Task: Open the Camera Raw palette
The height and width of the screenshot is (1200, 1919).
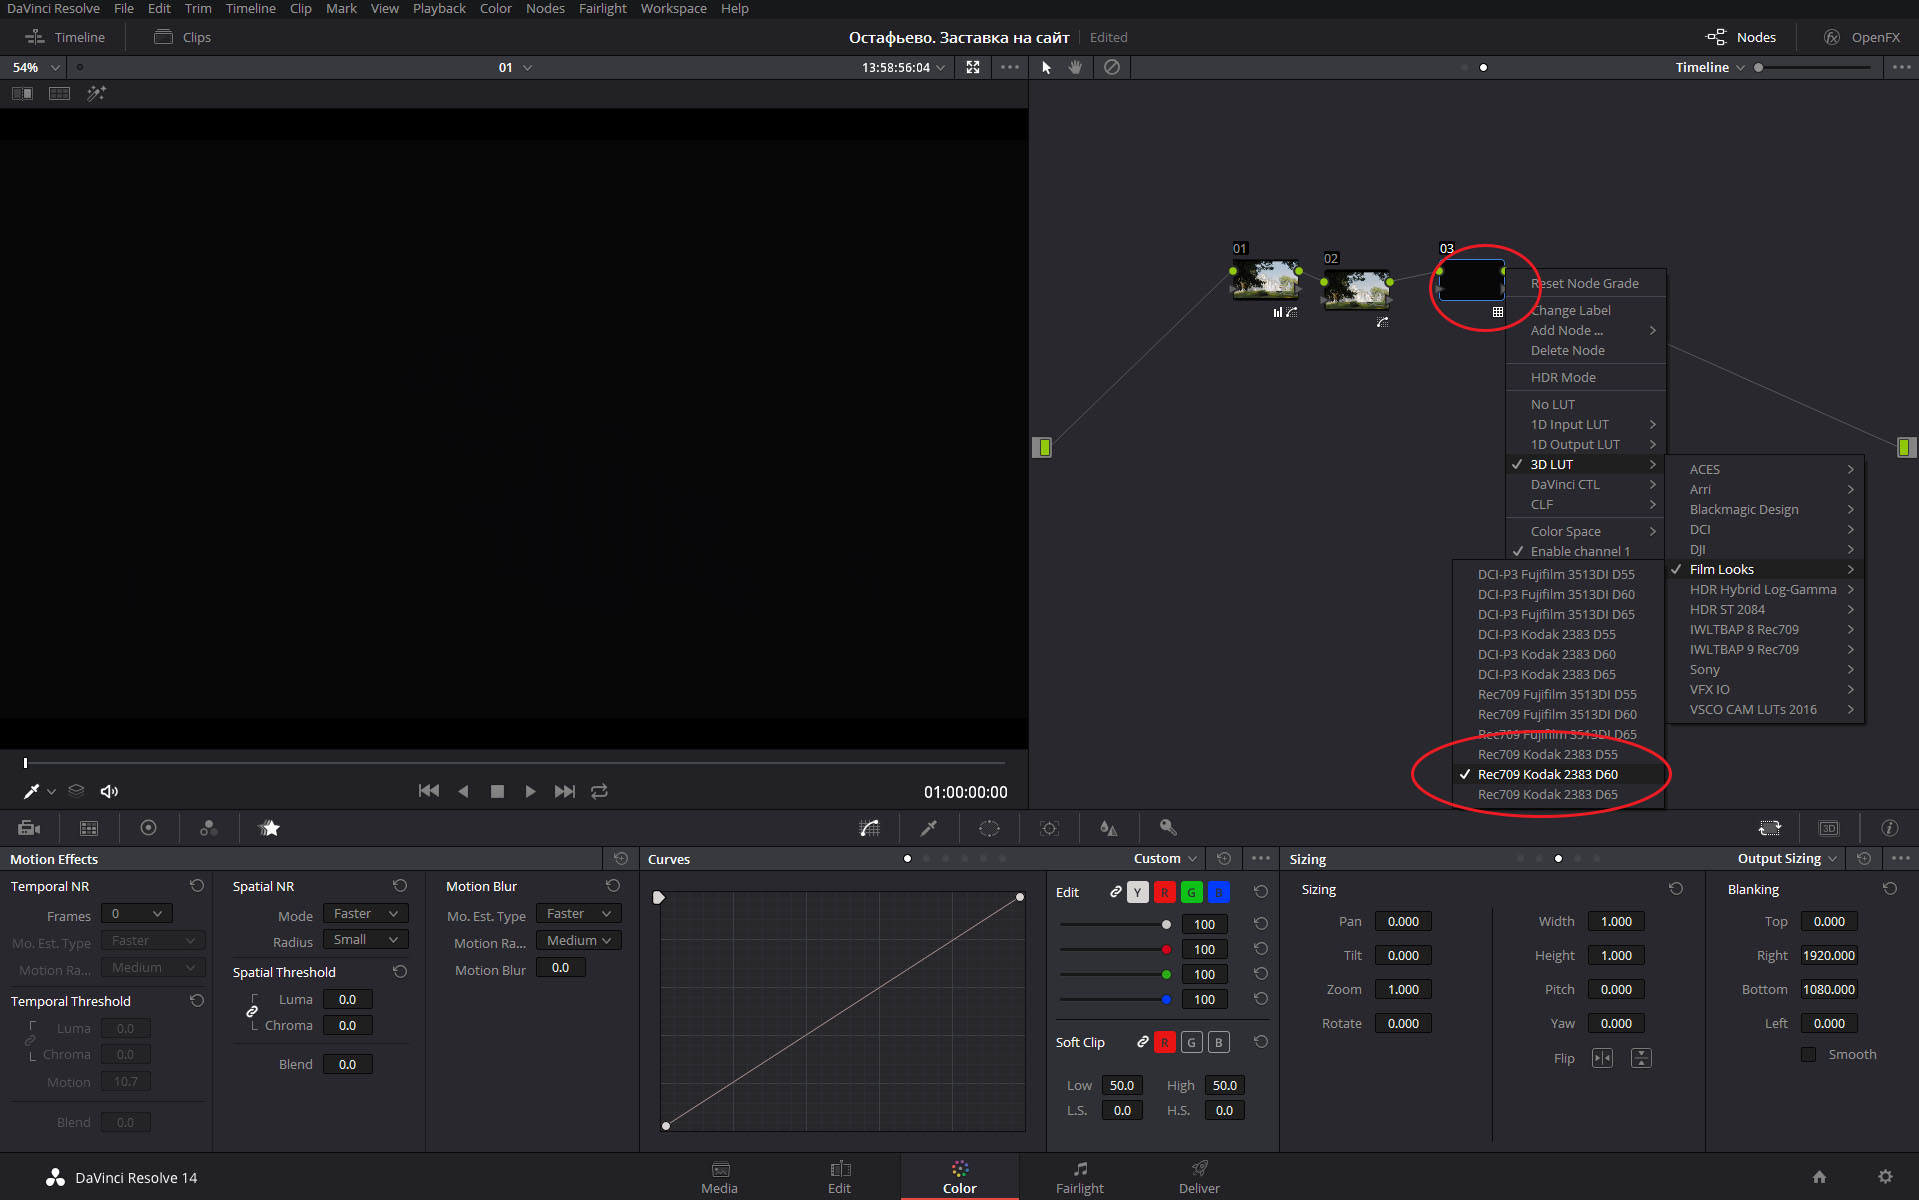Action: click(29, 828)
